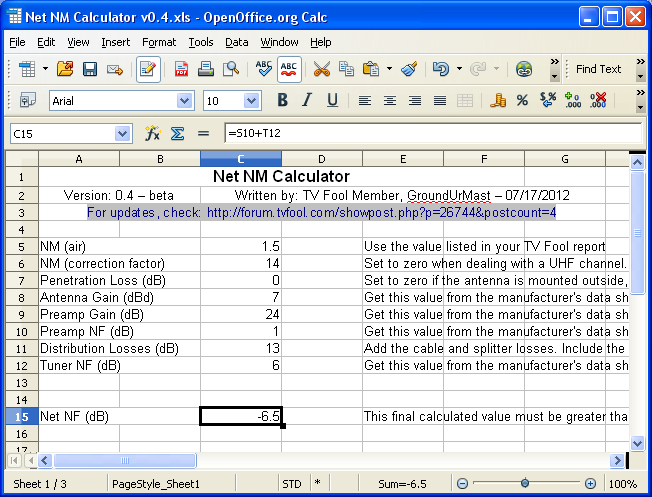Click the tvfool forum update link

[x=381, y=212]
